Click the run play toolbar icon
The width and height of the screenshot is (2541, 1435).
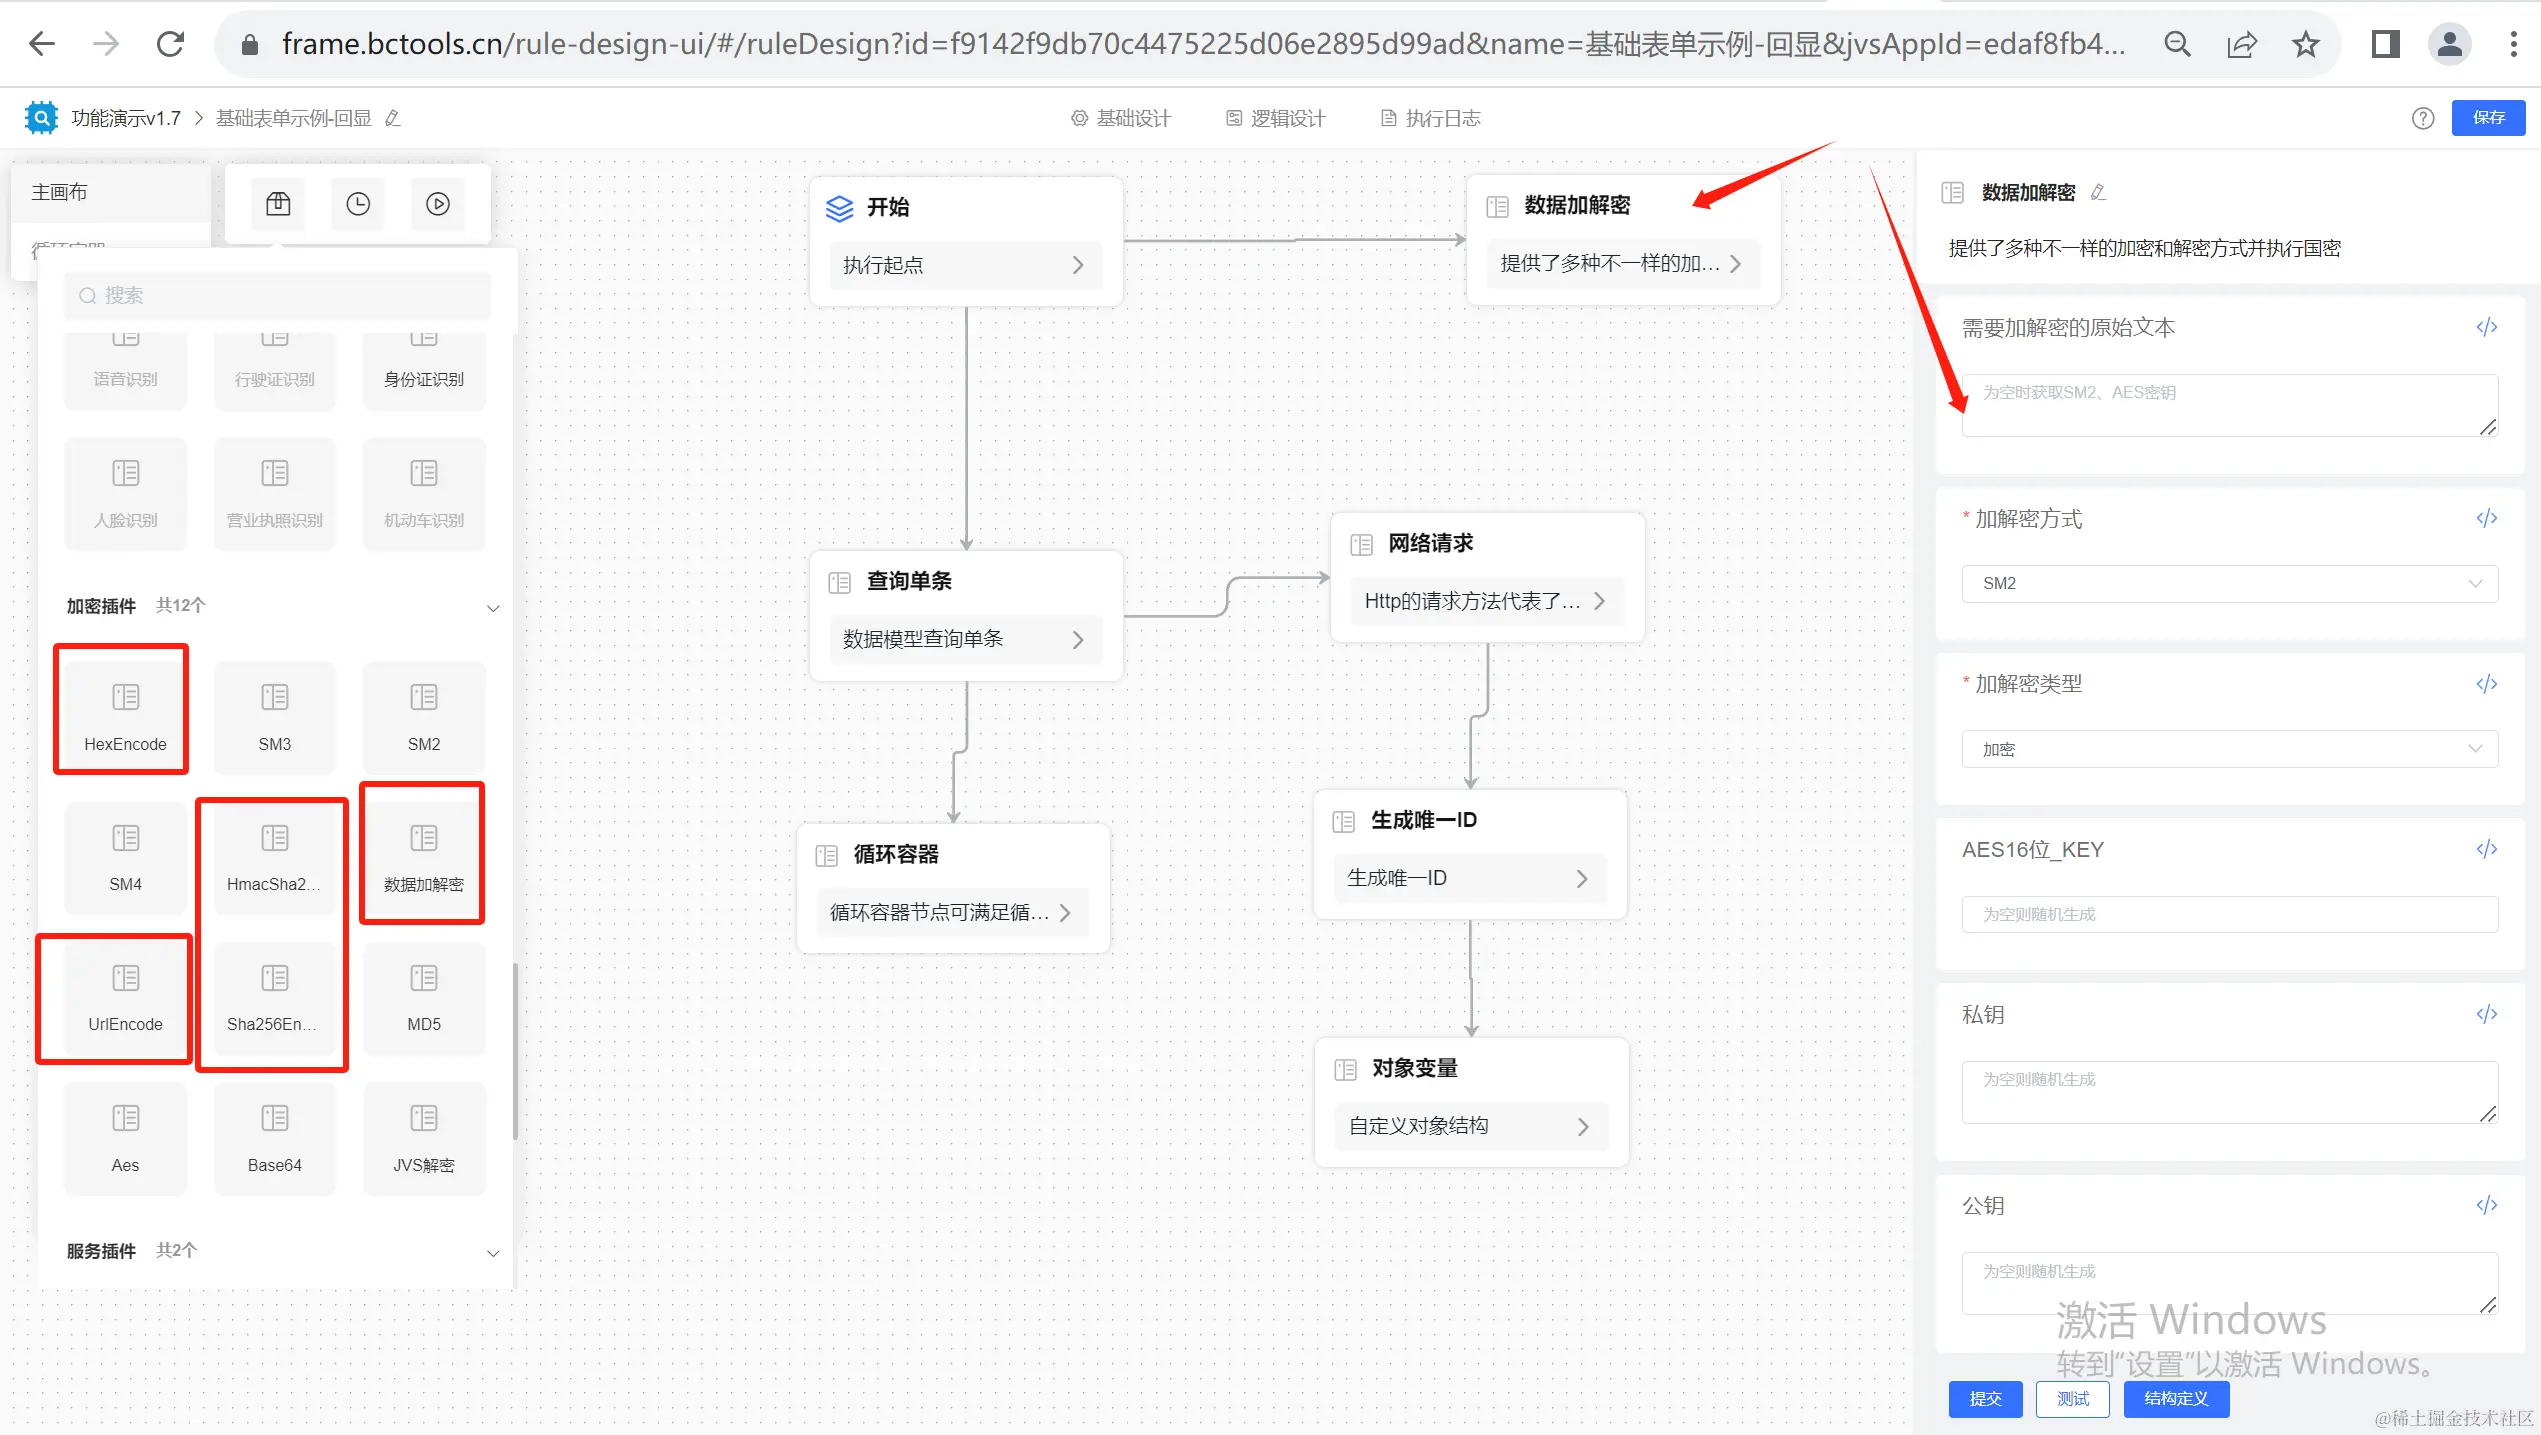point(438,204)
